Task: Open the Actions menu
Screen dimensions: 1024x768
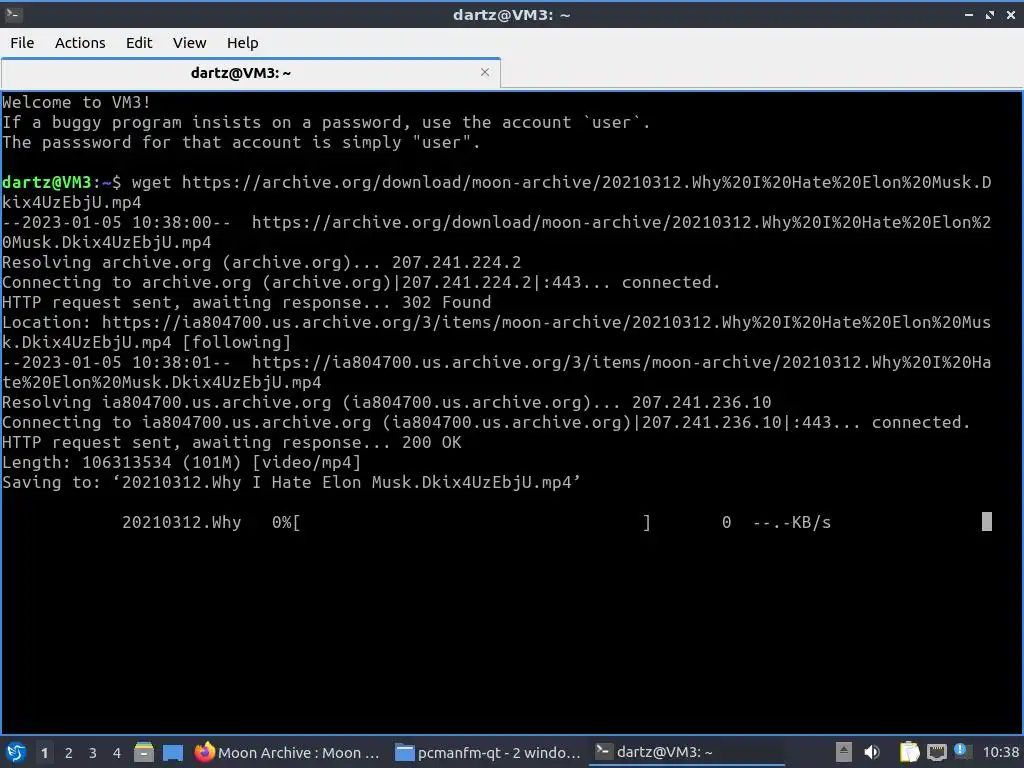Action: (x=80, y=42)
